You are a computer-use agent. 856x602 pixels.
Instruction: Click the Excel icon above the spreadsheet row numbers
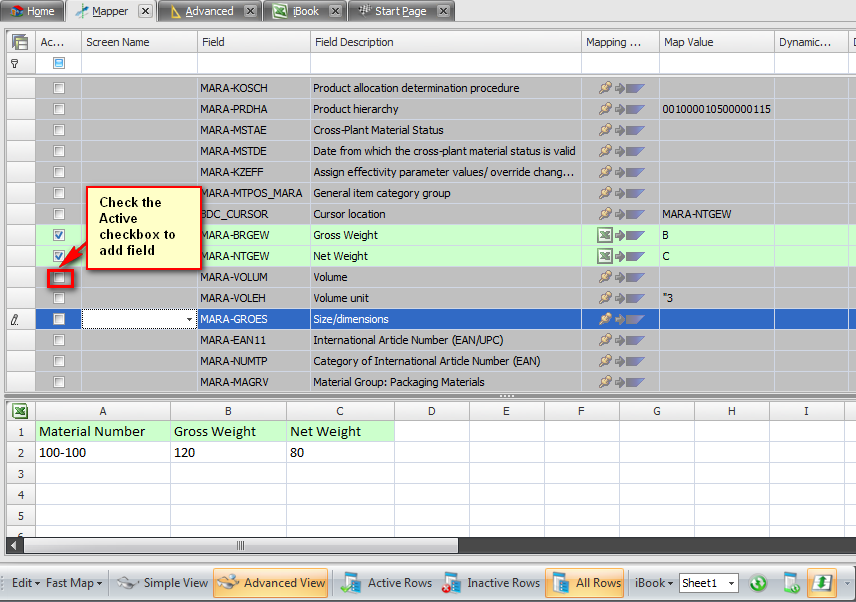click(18, 410)
